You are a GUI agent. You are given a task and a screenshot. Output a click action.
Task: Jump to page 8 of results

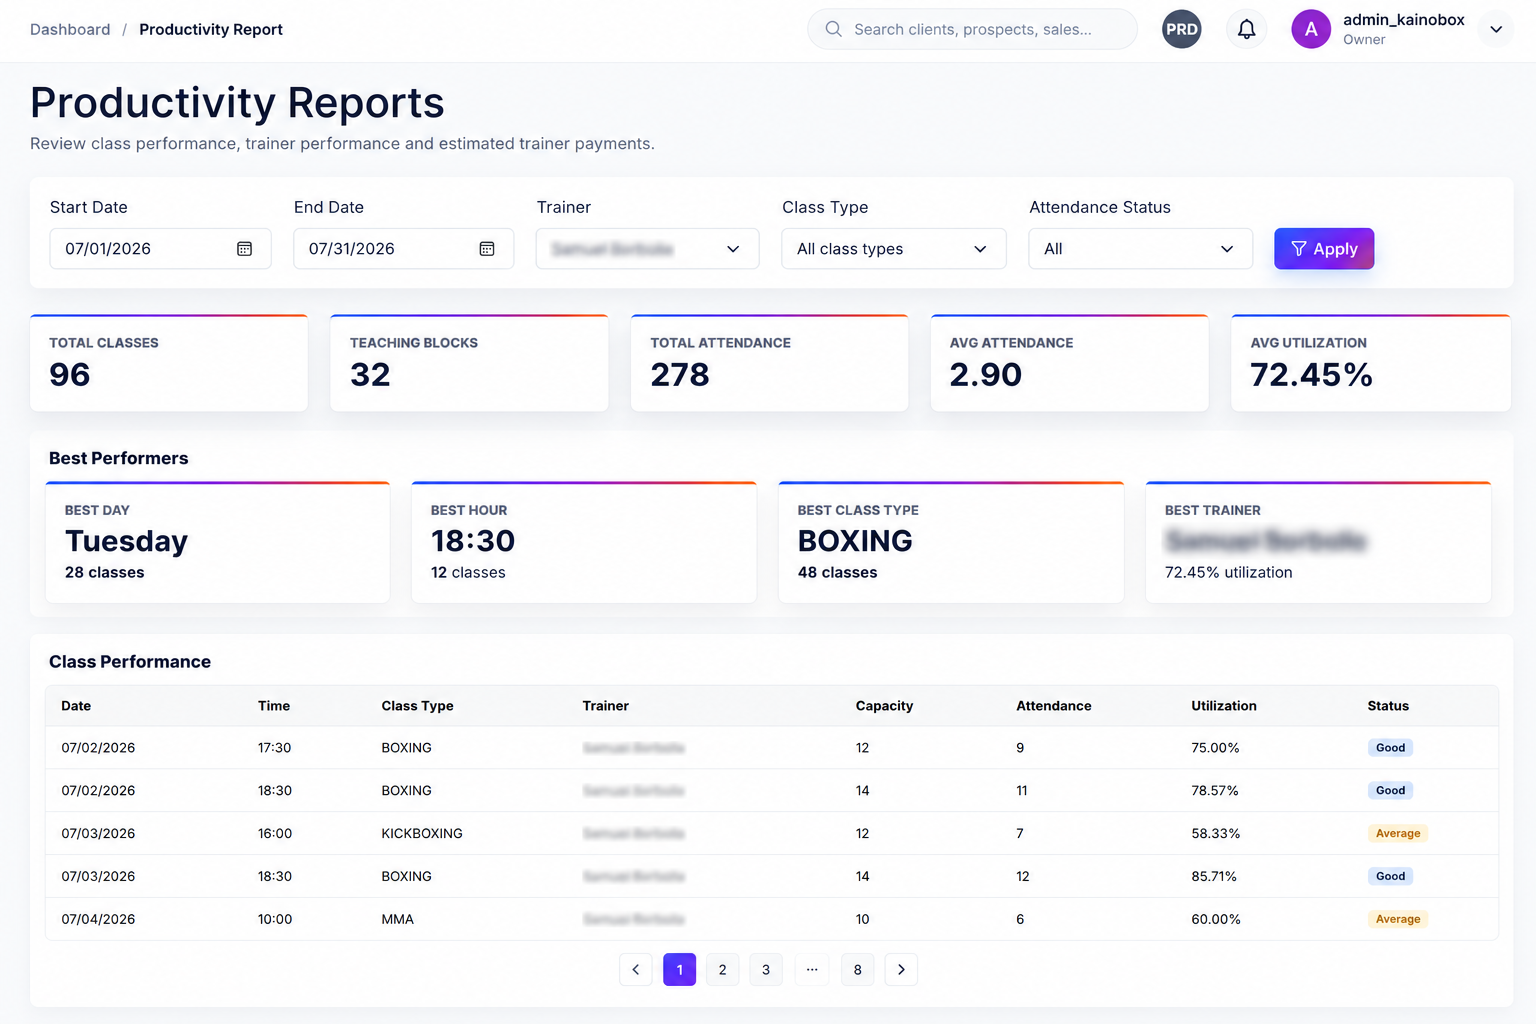[858, 969]
